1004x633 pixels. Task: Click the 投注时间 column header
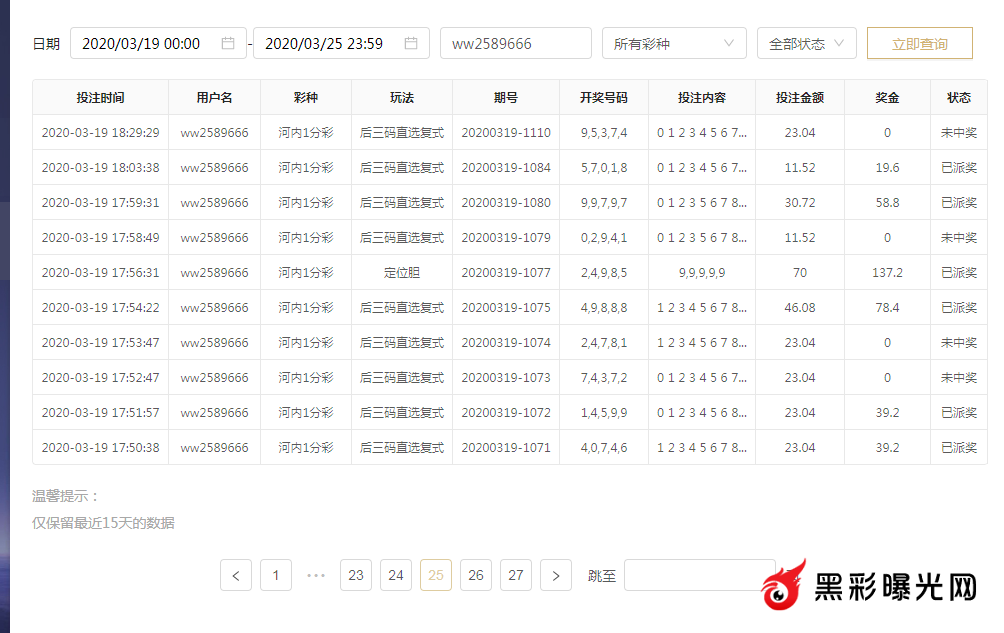[100, 98]
